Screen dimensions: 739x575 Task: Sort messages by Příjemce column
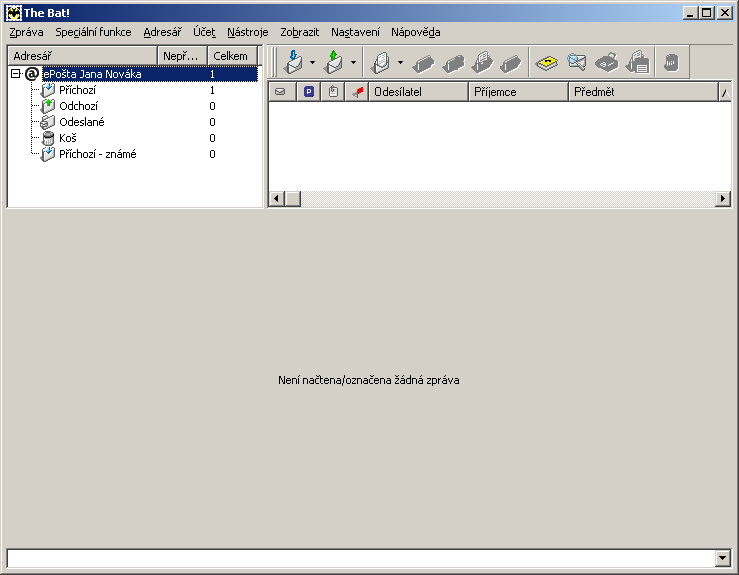click(x=518, y=91)
